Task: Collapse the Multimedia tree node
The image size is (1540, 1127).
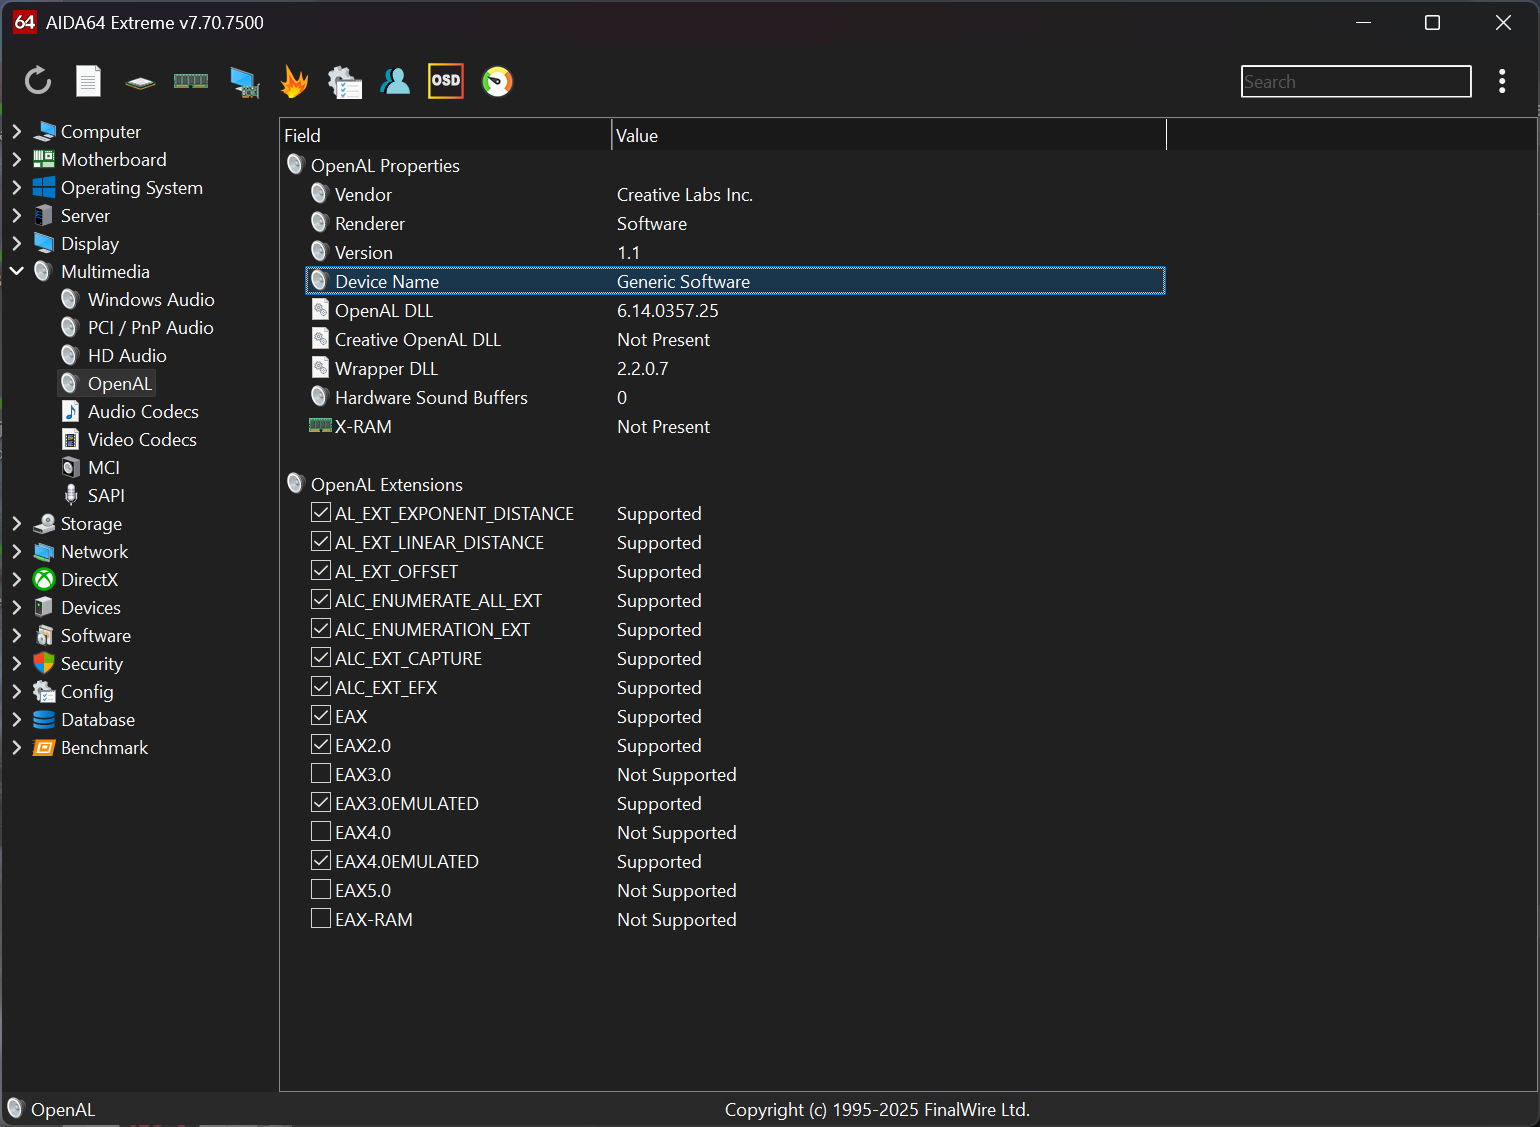Action: tap(16, 271)
